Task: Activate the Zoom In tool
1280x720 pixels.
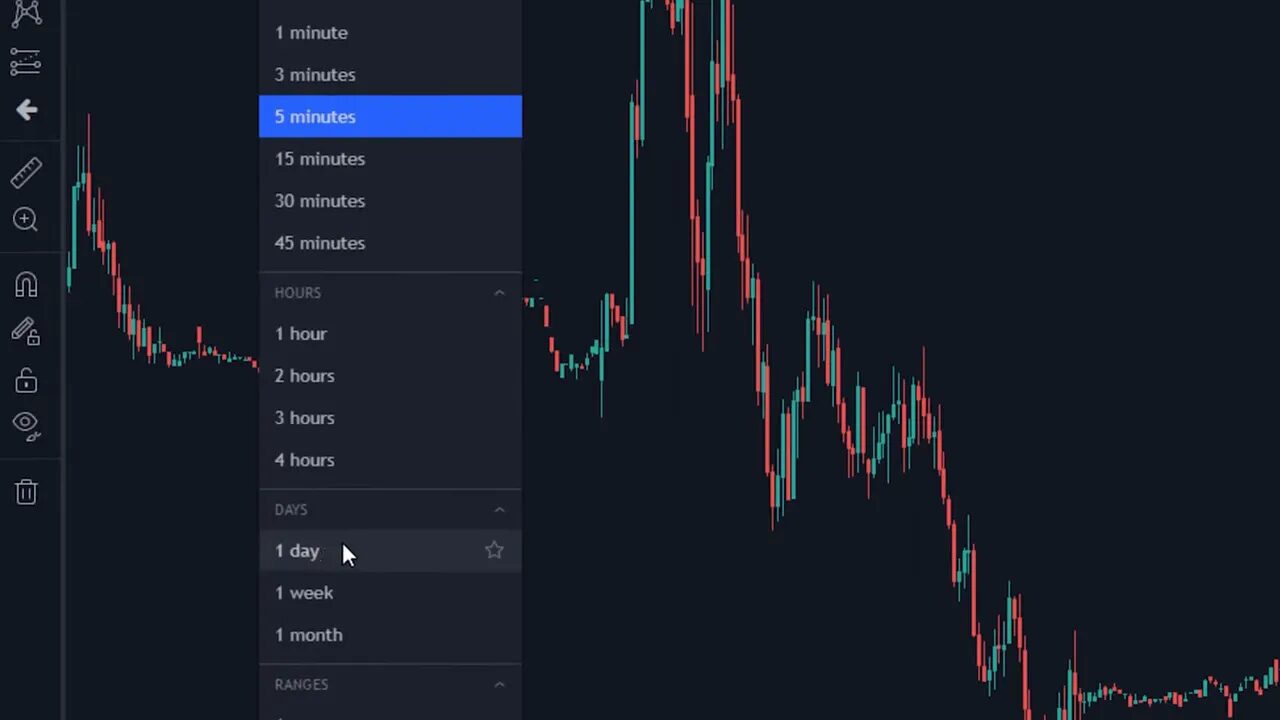Action: (x=26, y=220)
